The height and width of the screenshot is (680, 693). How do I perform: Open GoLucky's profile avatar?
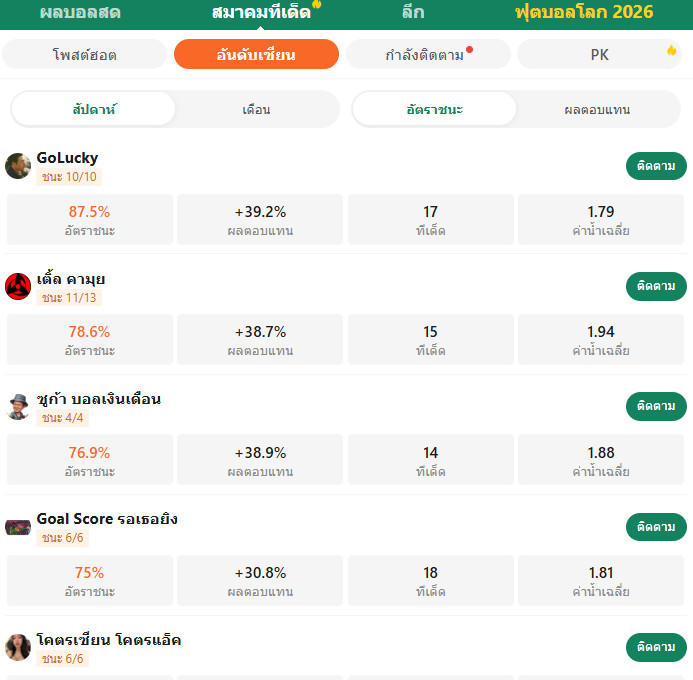[18, 166]
